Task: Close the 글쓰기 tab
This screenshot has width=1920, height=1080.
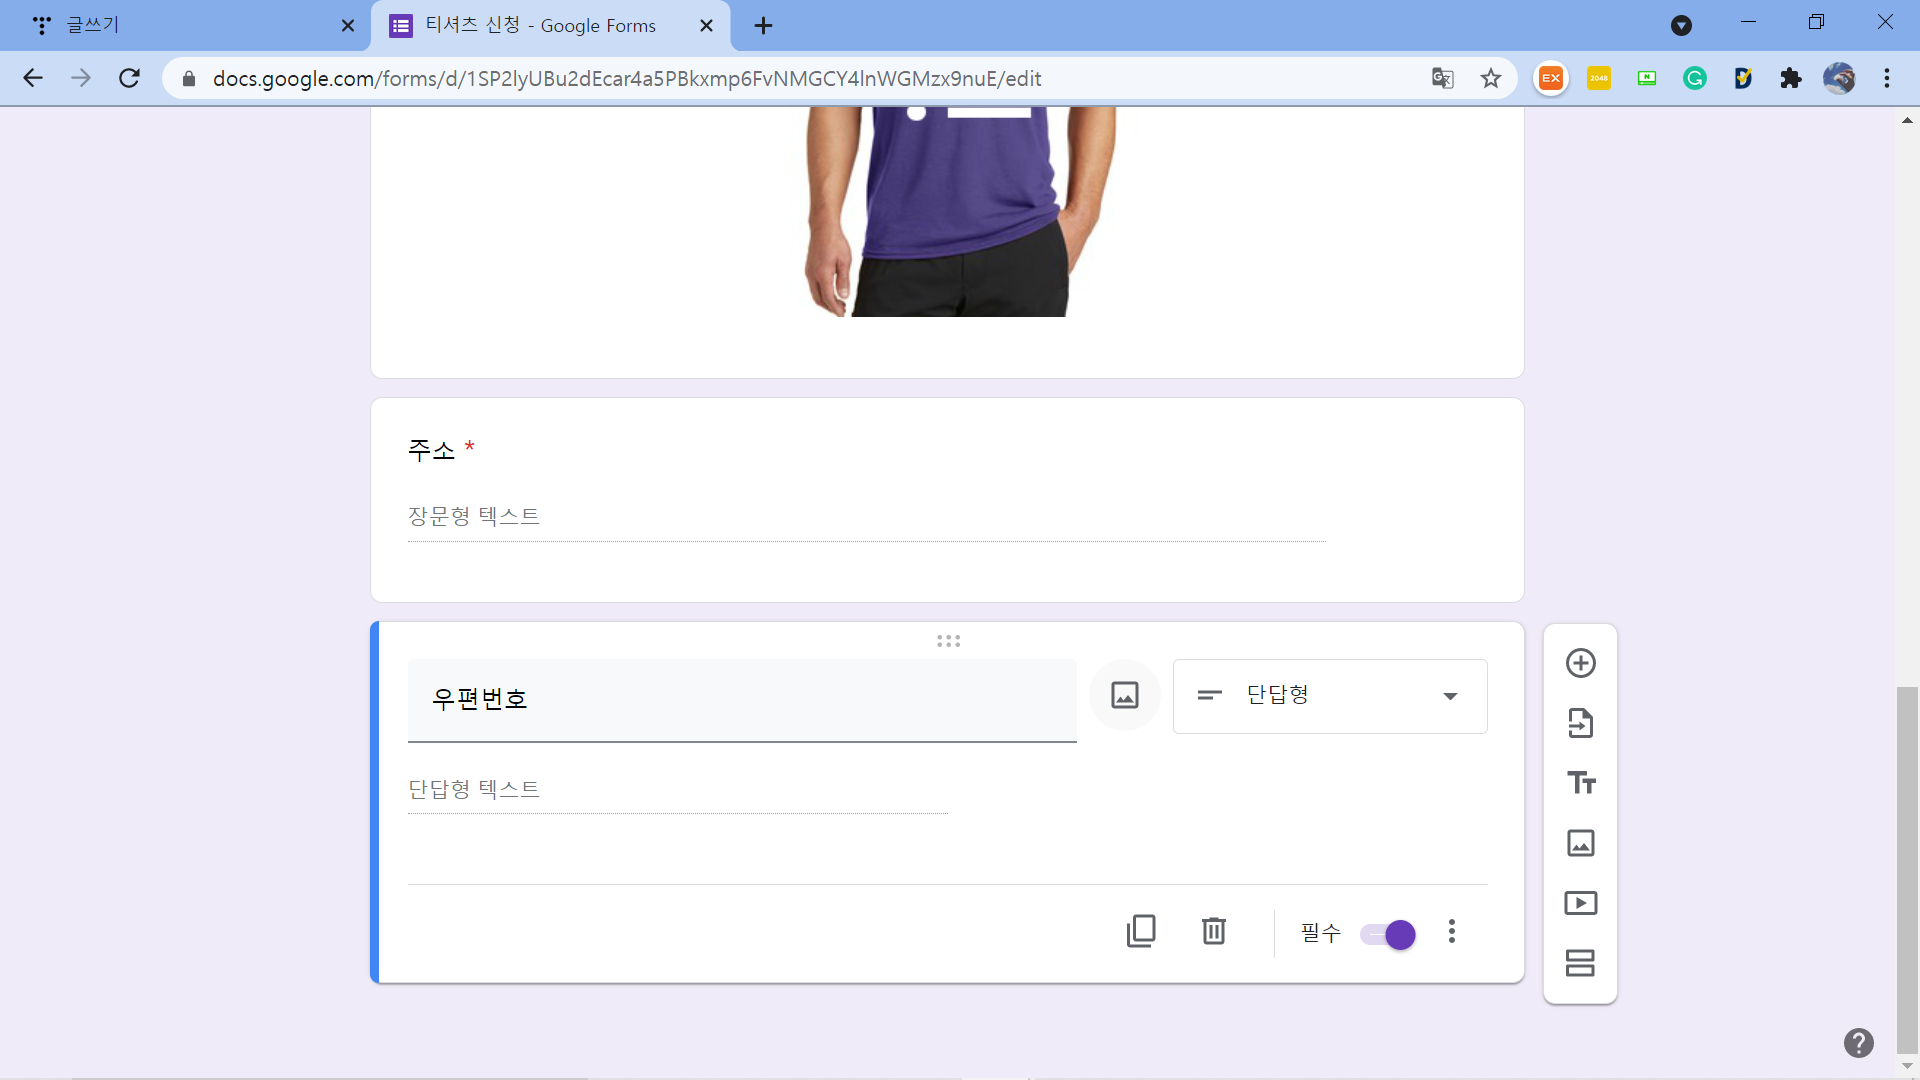Action: (x=348, y=26)
